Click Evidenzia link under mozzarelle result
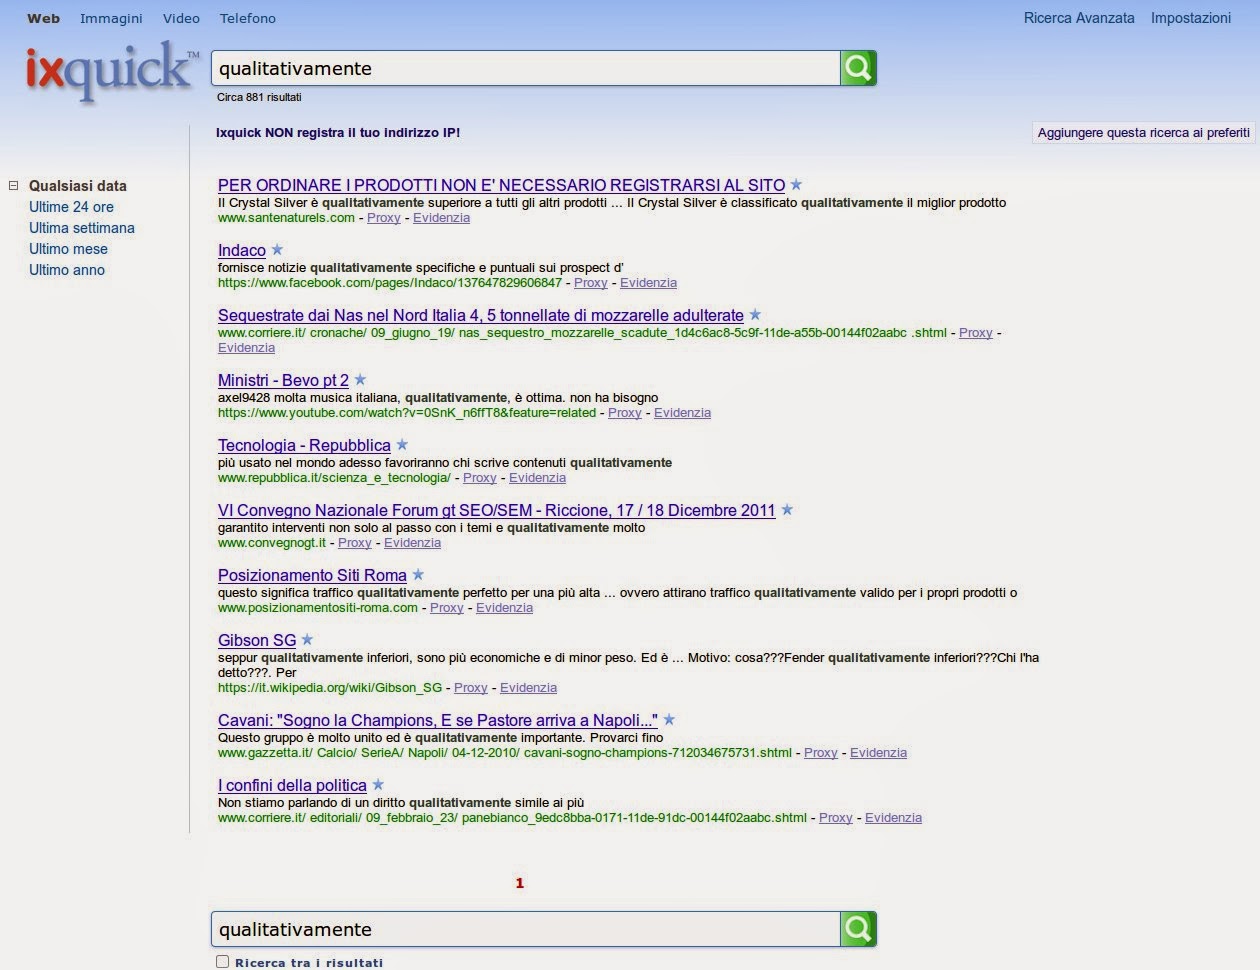The width and height of the screenshot is (1260, 970). [x=246, y=348]
